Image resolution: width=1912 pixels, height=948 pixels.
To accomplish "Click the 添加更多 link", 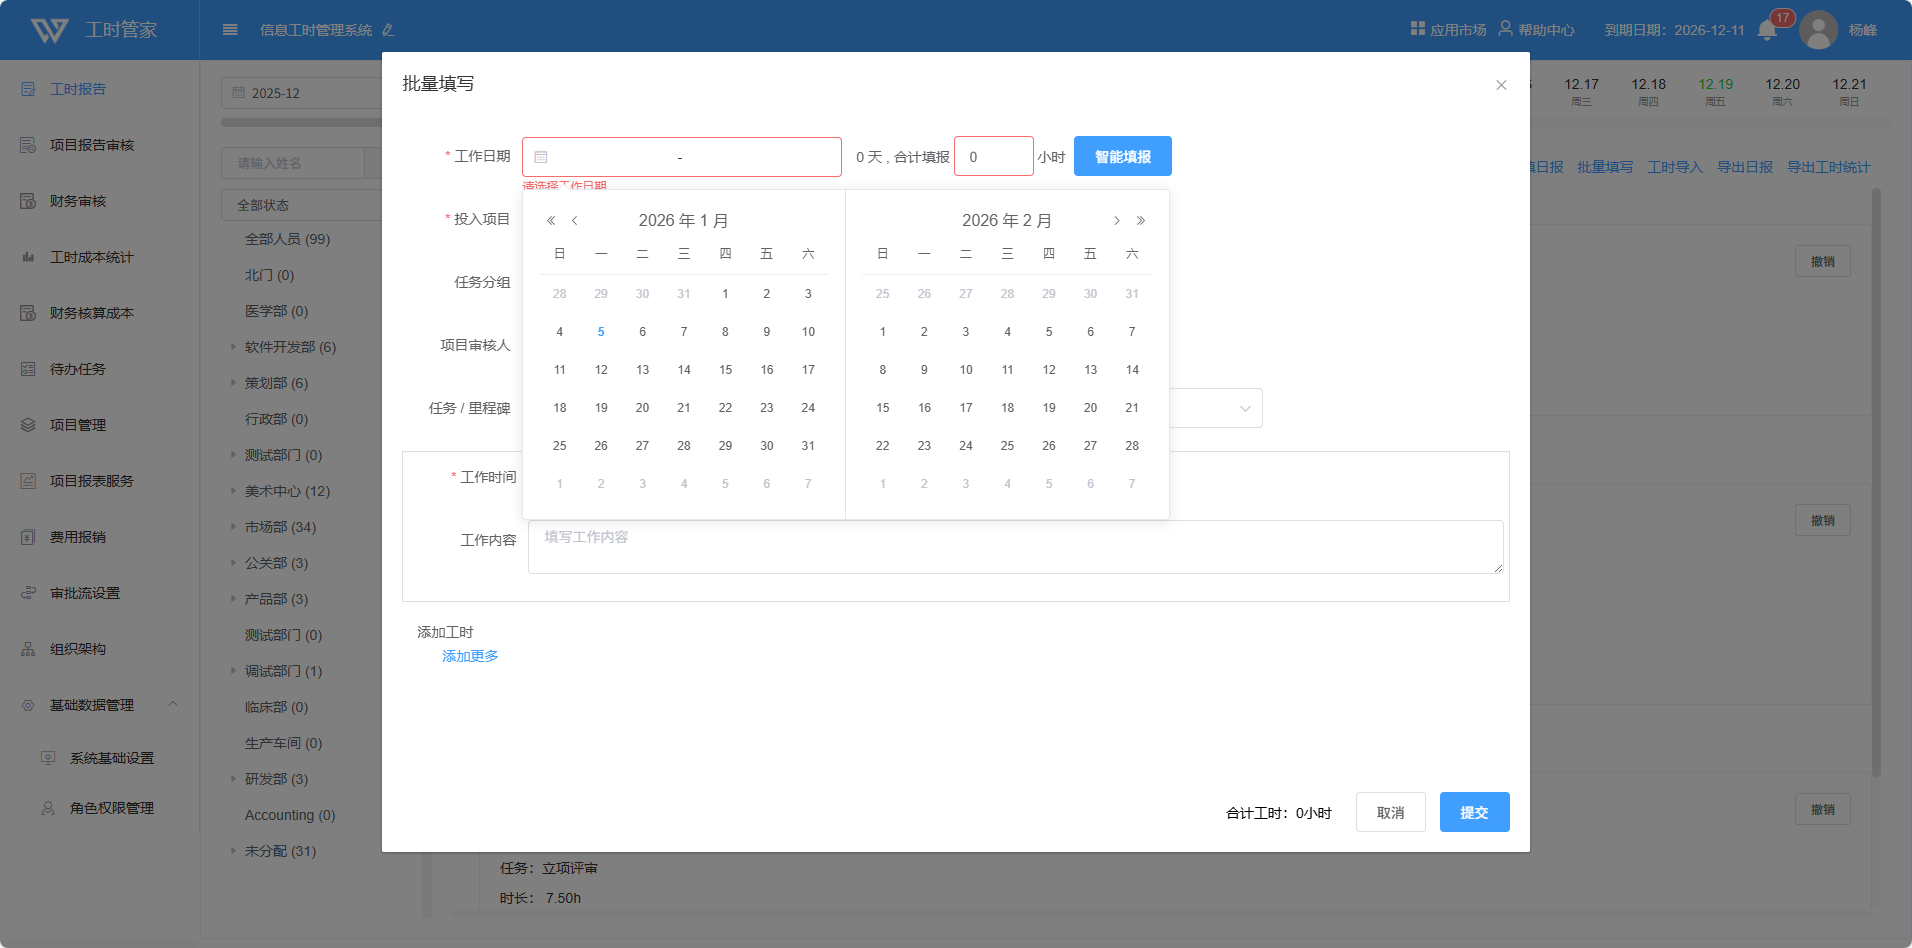I will coord(470,656).
